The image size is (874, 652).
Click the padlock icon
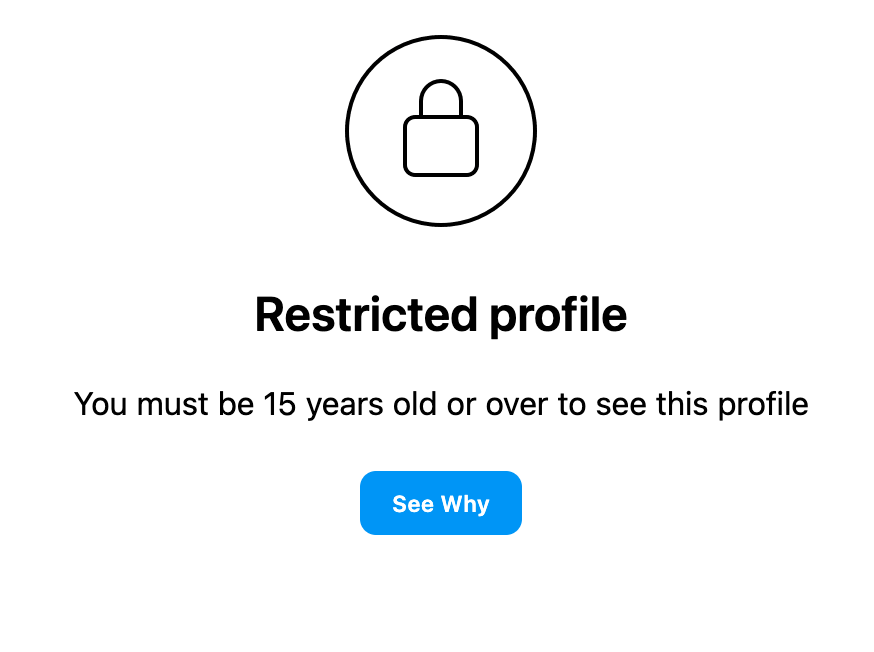(x=440, y=128)
